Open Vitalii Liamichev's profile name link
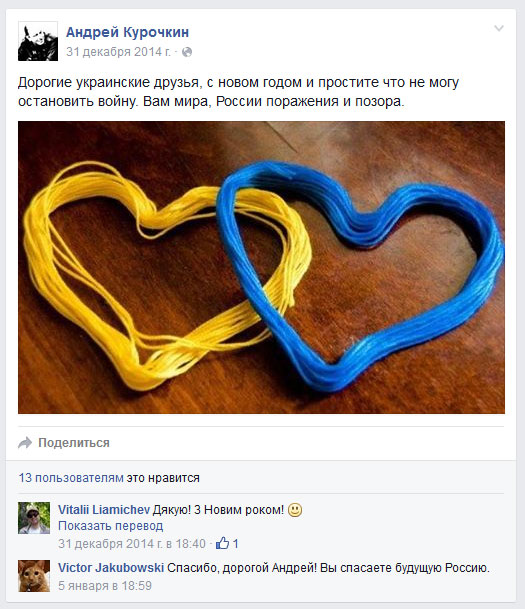 point(104,510)
